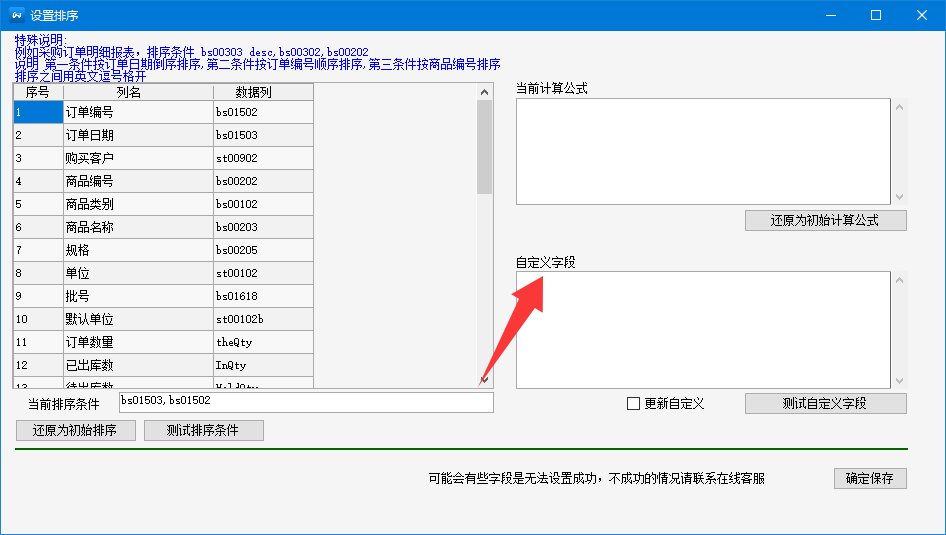The height and width of the screenshot is (535, 946).
Task: Click 还原为初始计算公式 button
Action: pyautogui.click(x=825, y=221)
